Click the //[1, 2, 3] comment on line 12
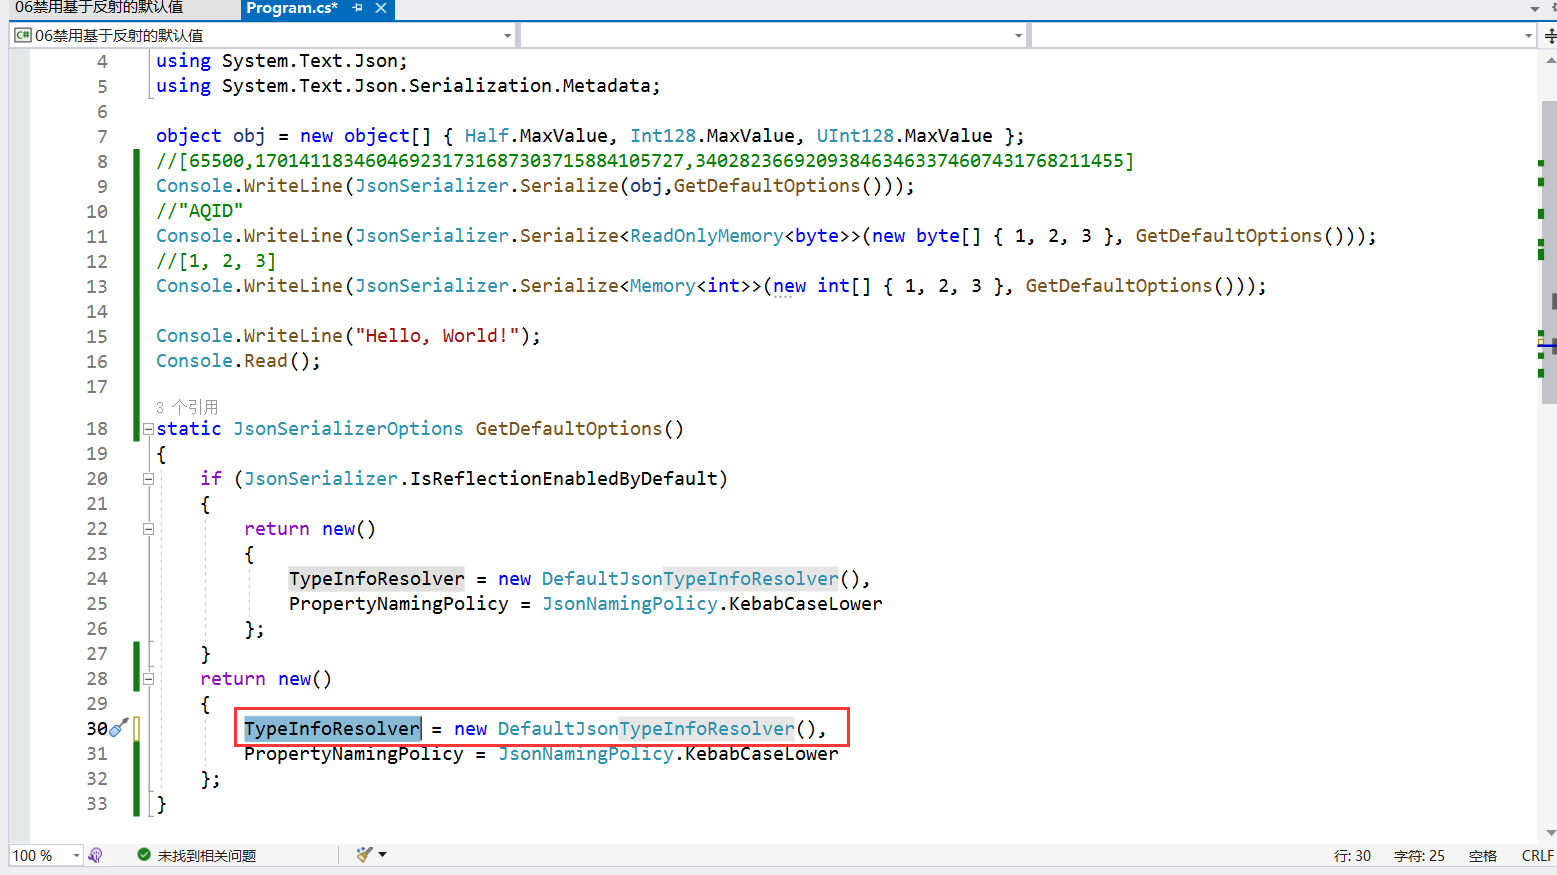1557x875 pixels. (216, 261)
